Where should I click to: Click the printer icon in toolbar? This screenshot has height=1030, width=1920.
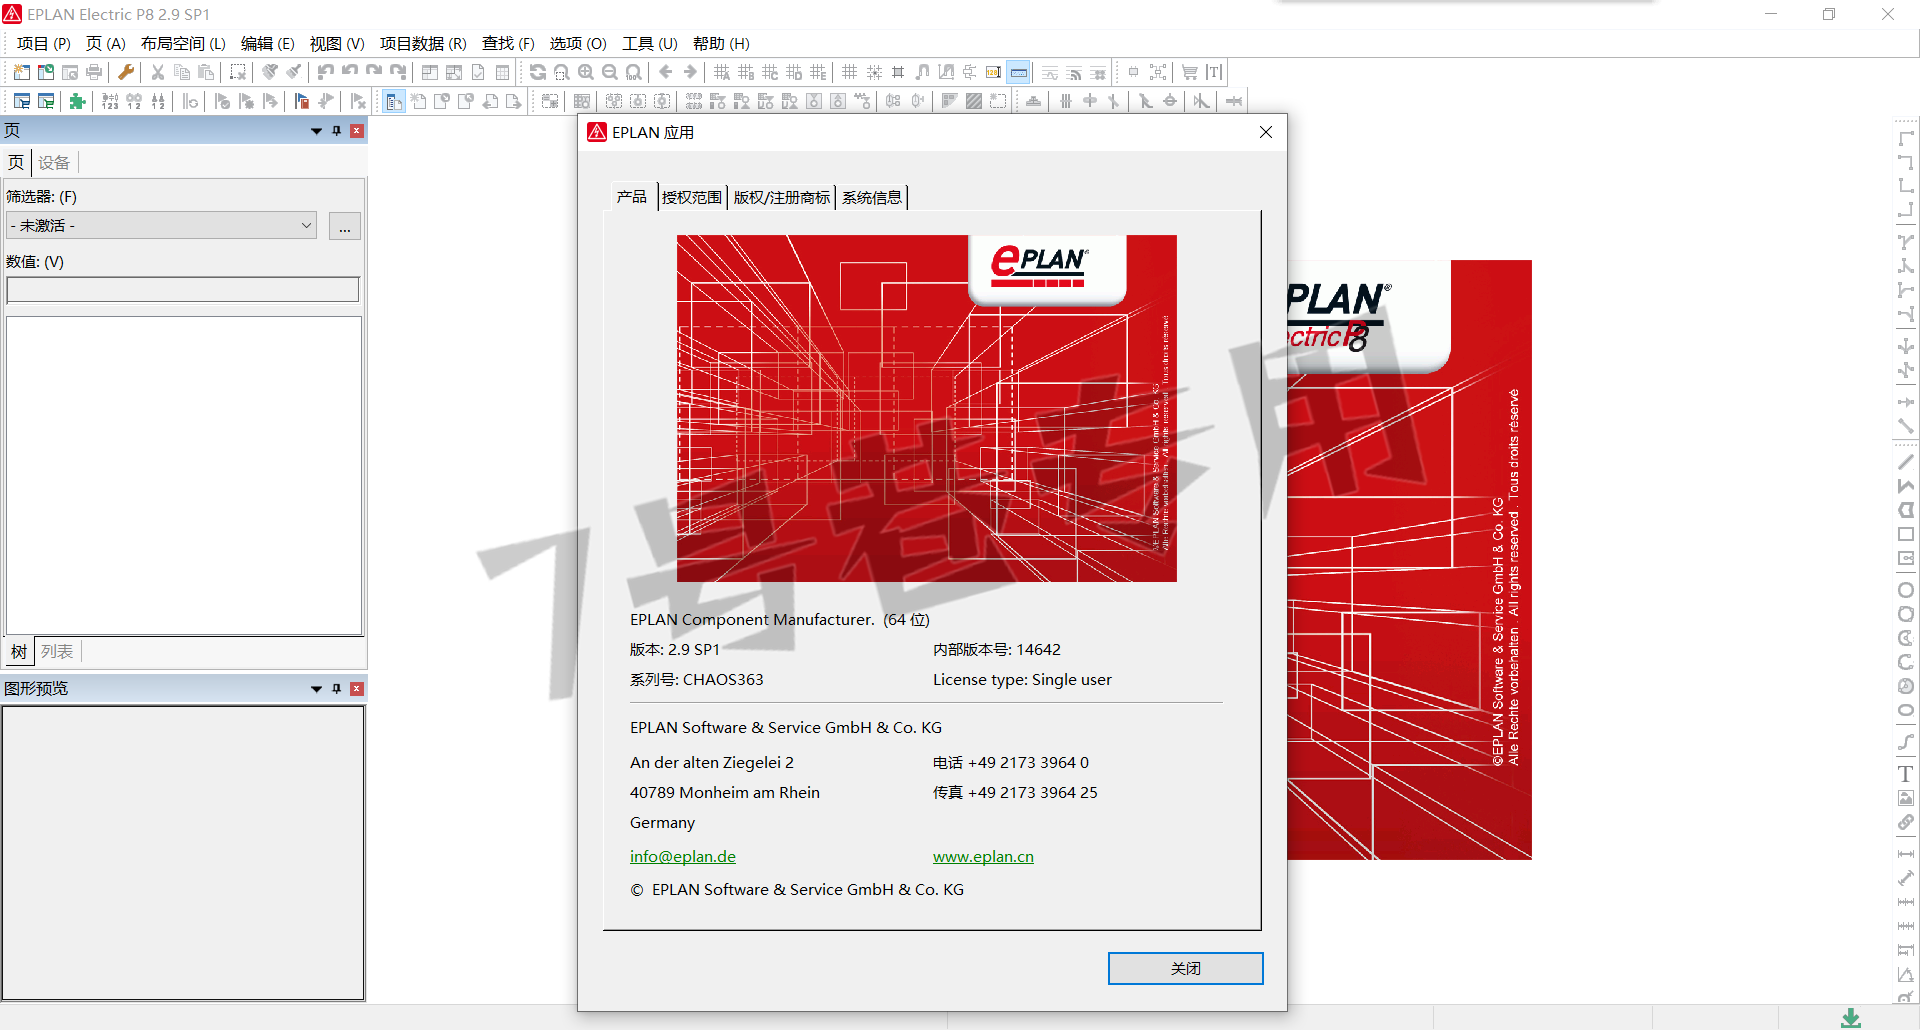(94, 72)
